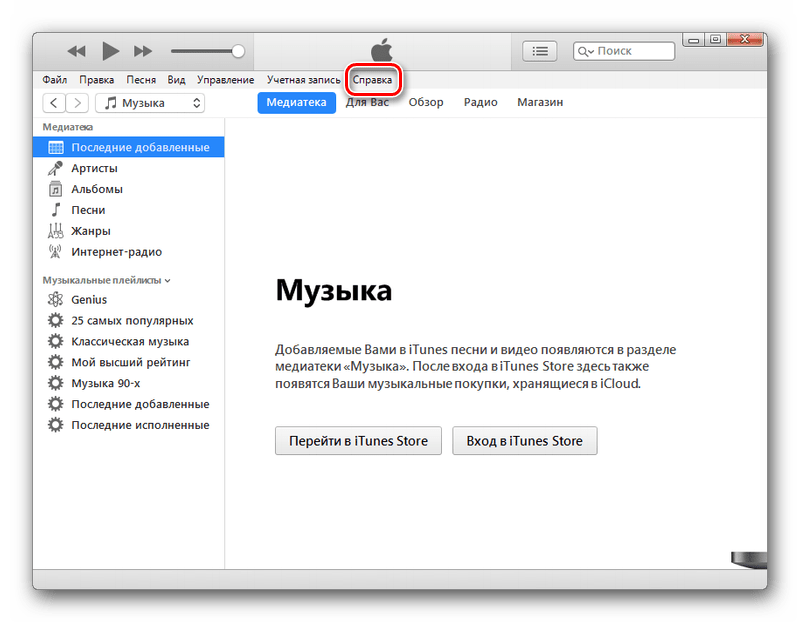Screen dimensions: 800x622
Task: Maximize the iTunes window
Action: (x=715, y=40)
